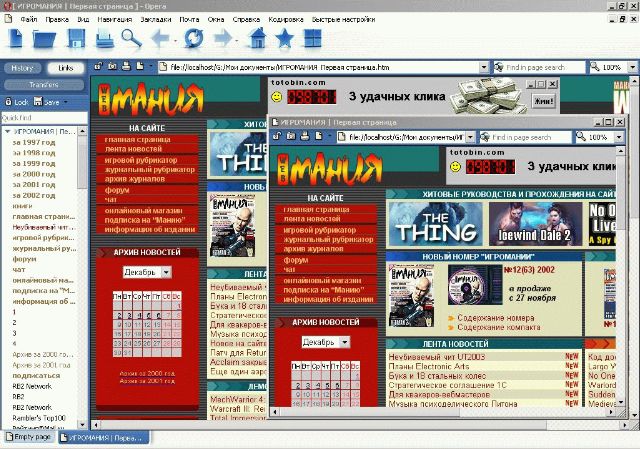Switch to the ИГРОМАНИЯ page tab in the bottom bar
The height and width of the screenshot is (449, 640).
pos(104,438)
